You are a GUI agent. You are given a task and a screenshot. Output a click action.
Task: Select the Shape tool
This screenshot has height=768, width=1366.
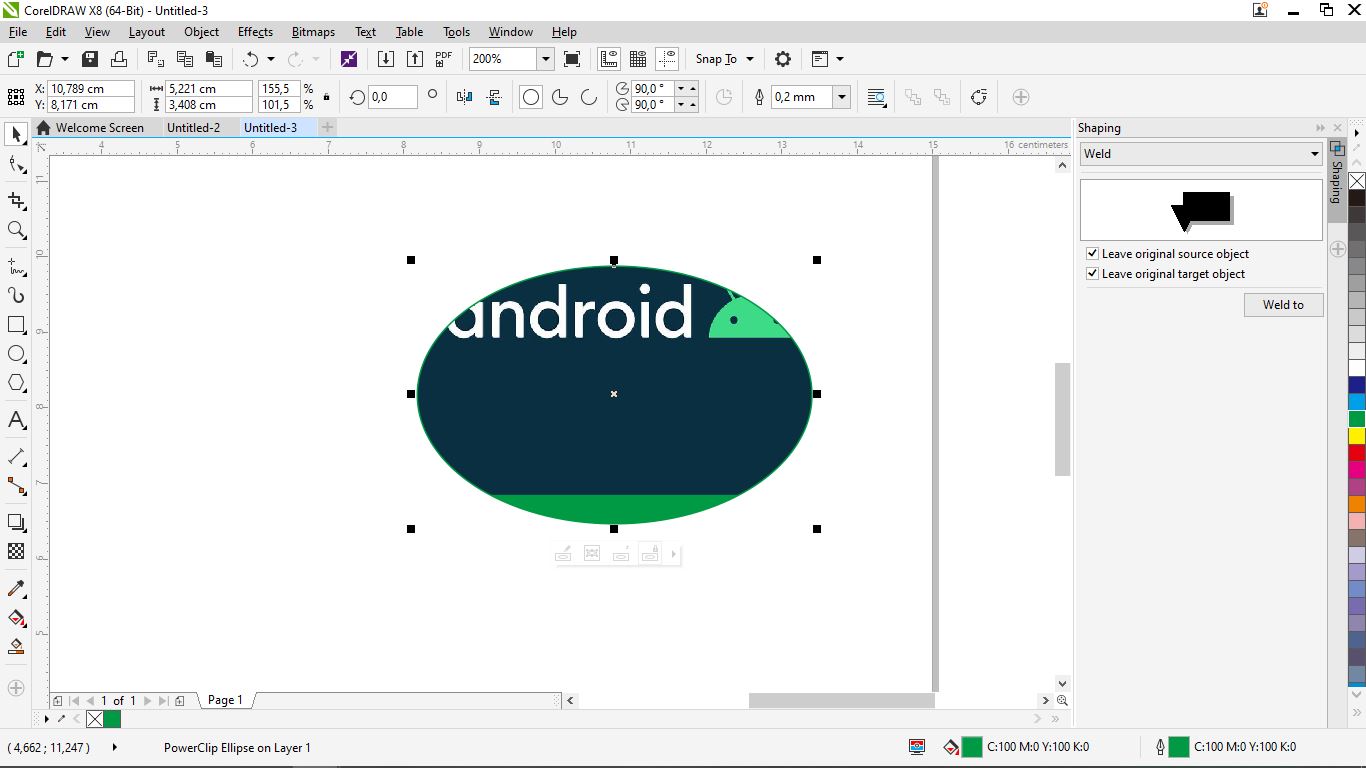[x=16, y=165]
